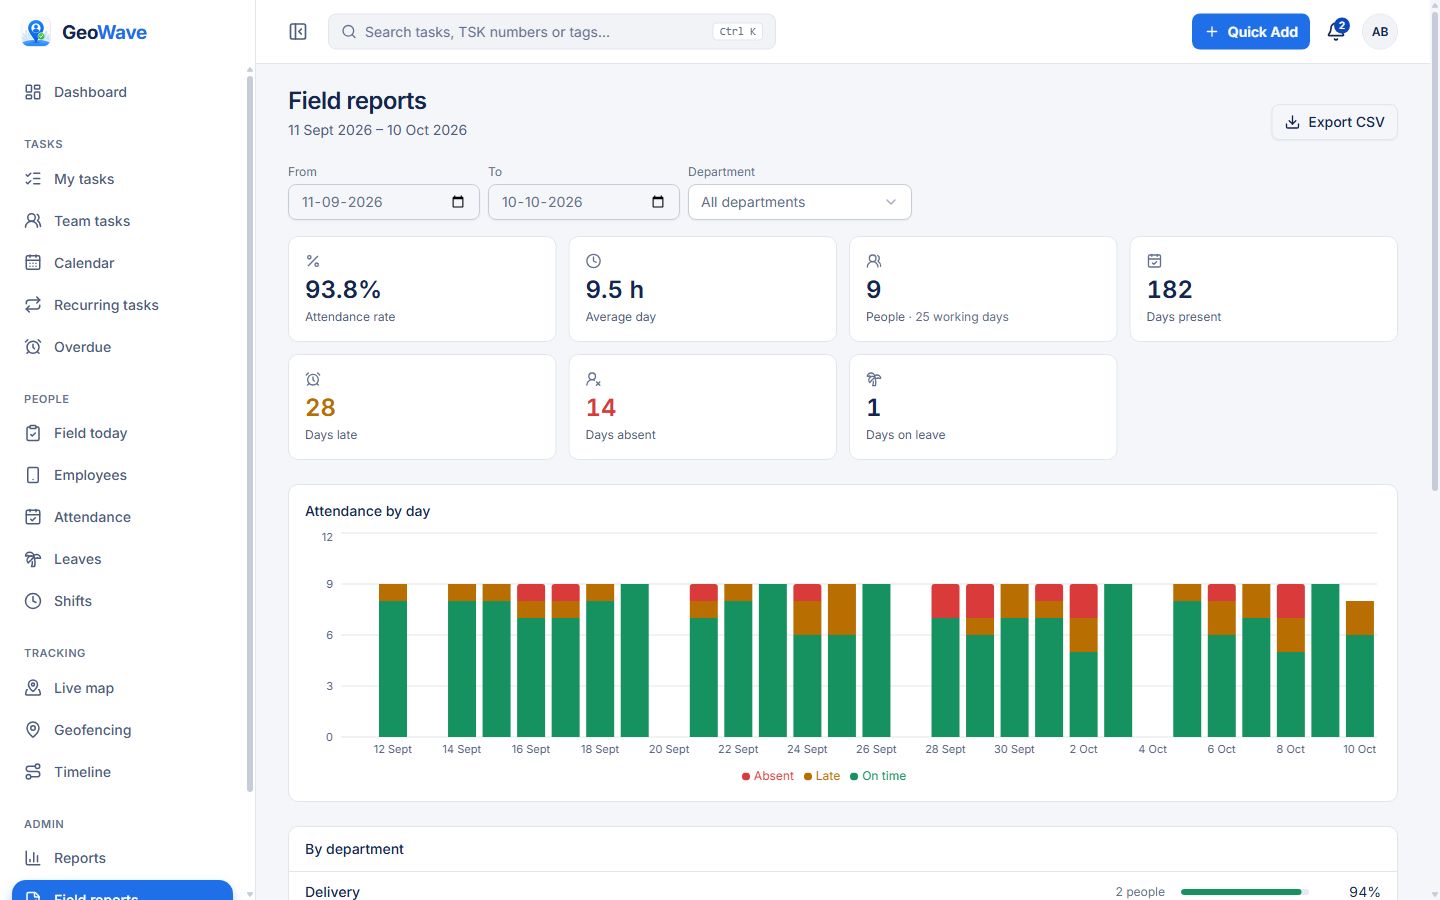This screenshot has width=1440, height=900.
Task: Open the notifications bell
Action: click(1336, 32)
